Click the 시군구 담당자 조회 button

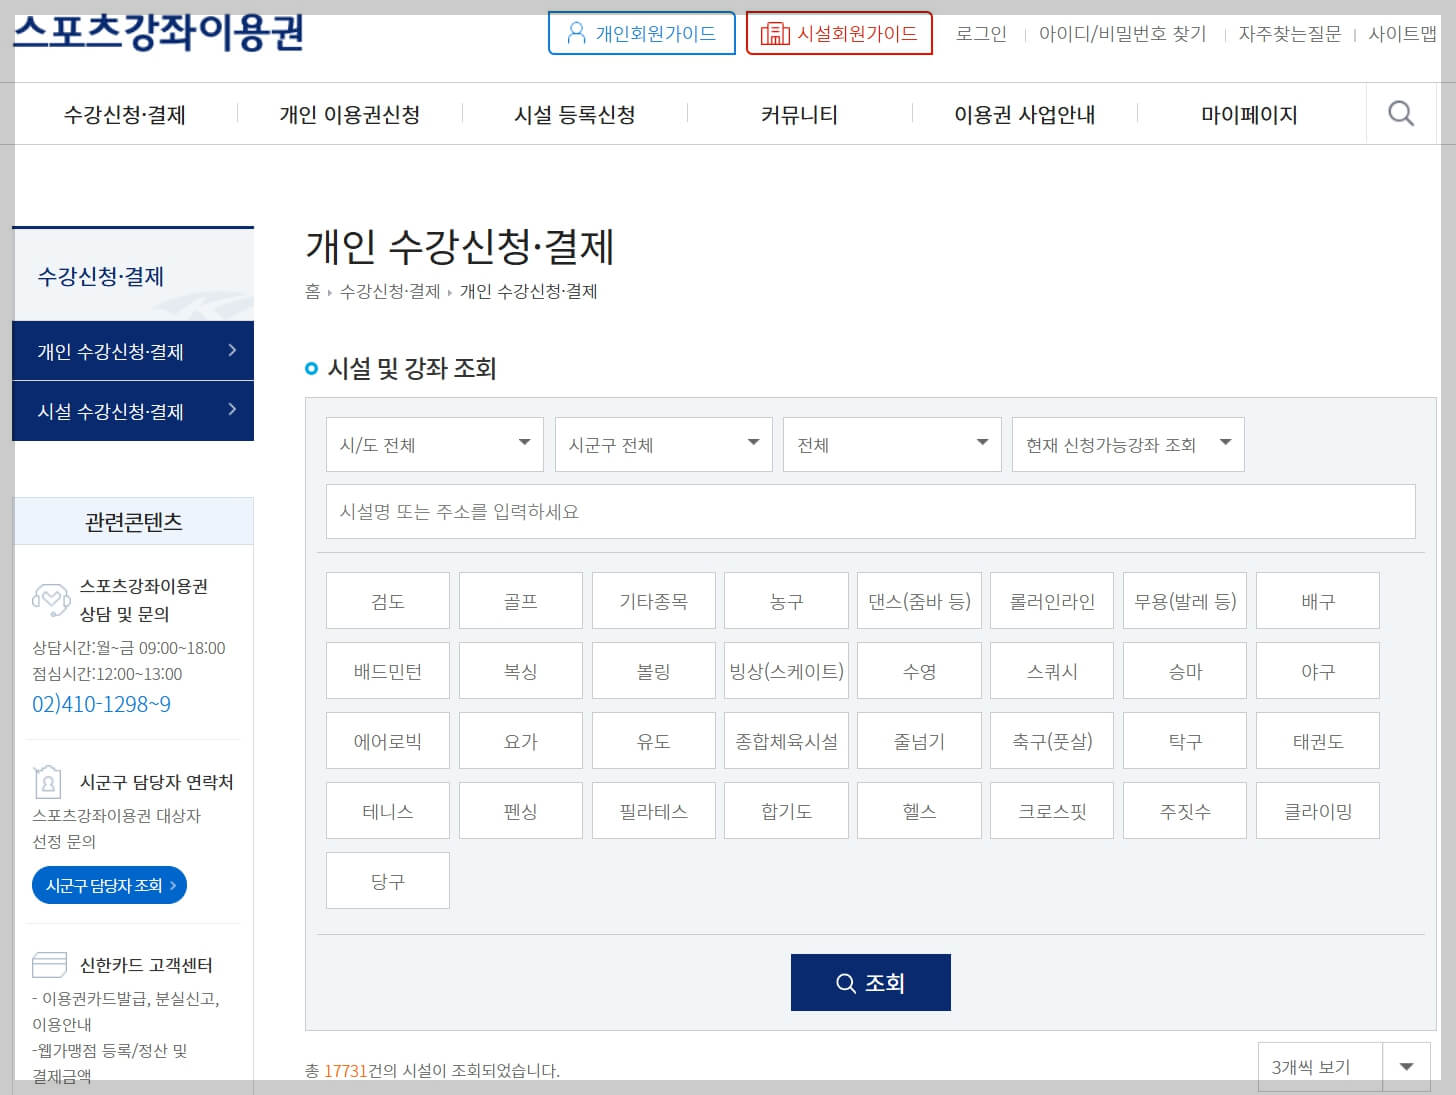coord(109,884)
